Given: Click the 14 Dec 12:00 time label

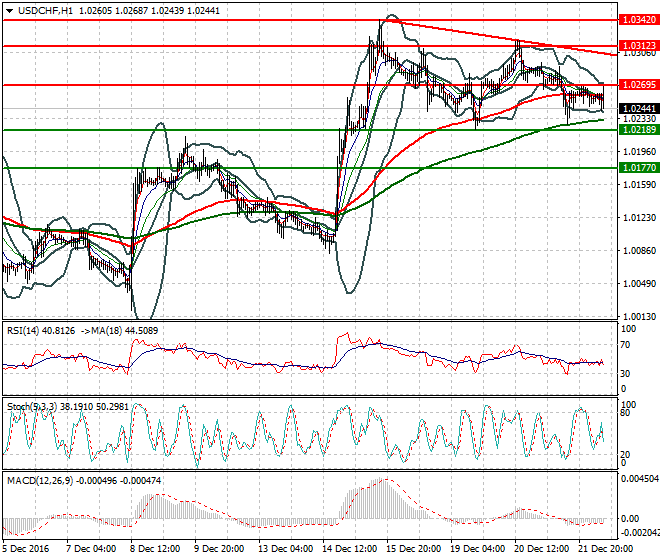Looking at the screenshot, I should [x=350, y=549].
